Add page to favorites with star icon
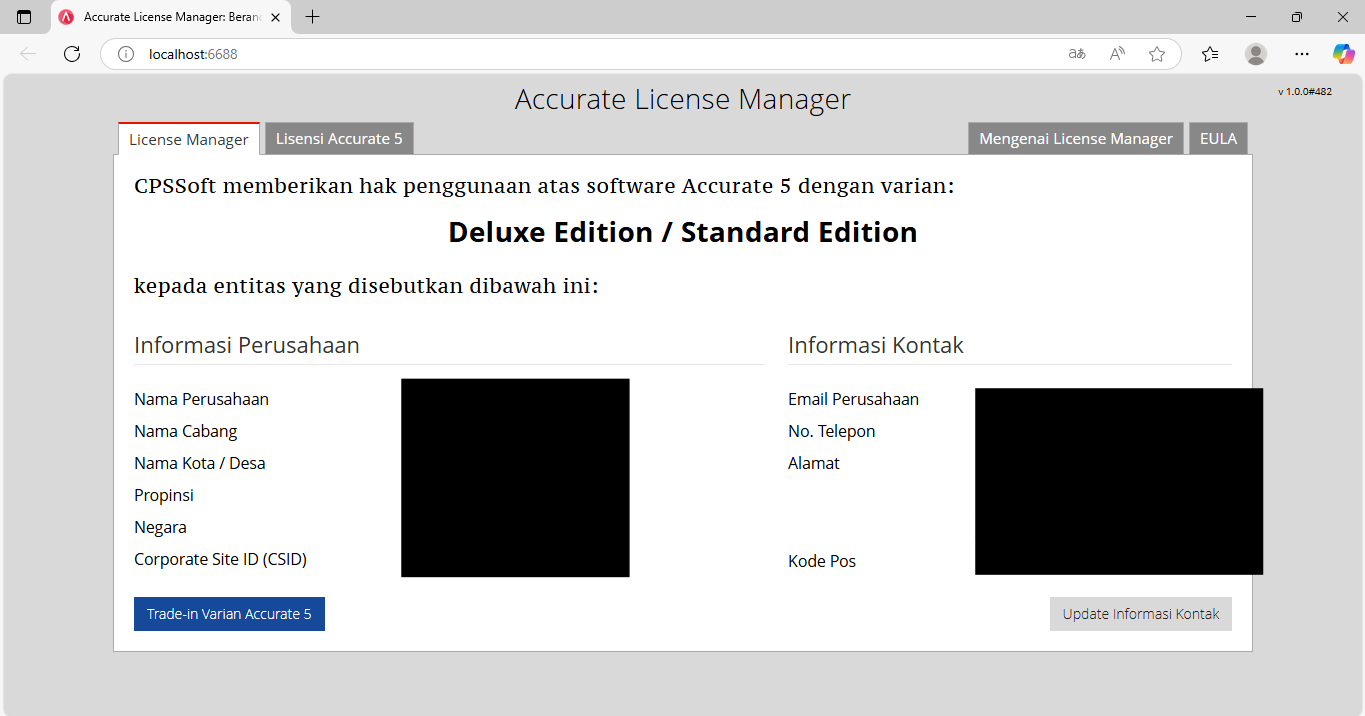This screenshot has width=1365, height=716. tap(1157, 54)
